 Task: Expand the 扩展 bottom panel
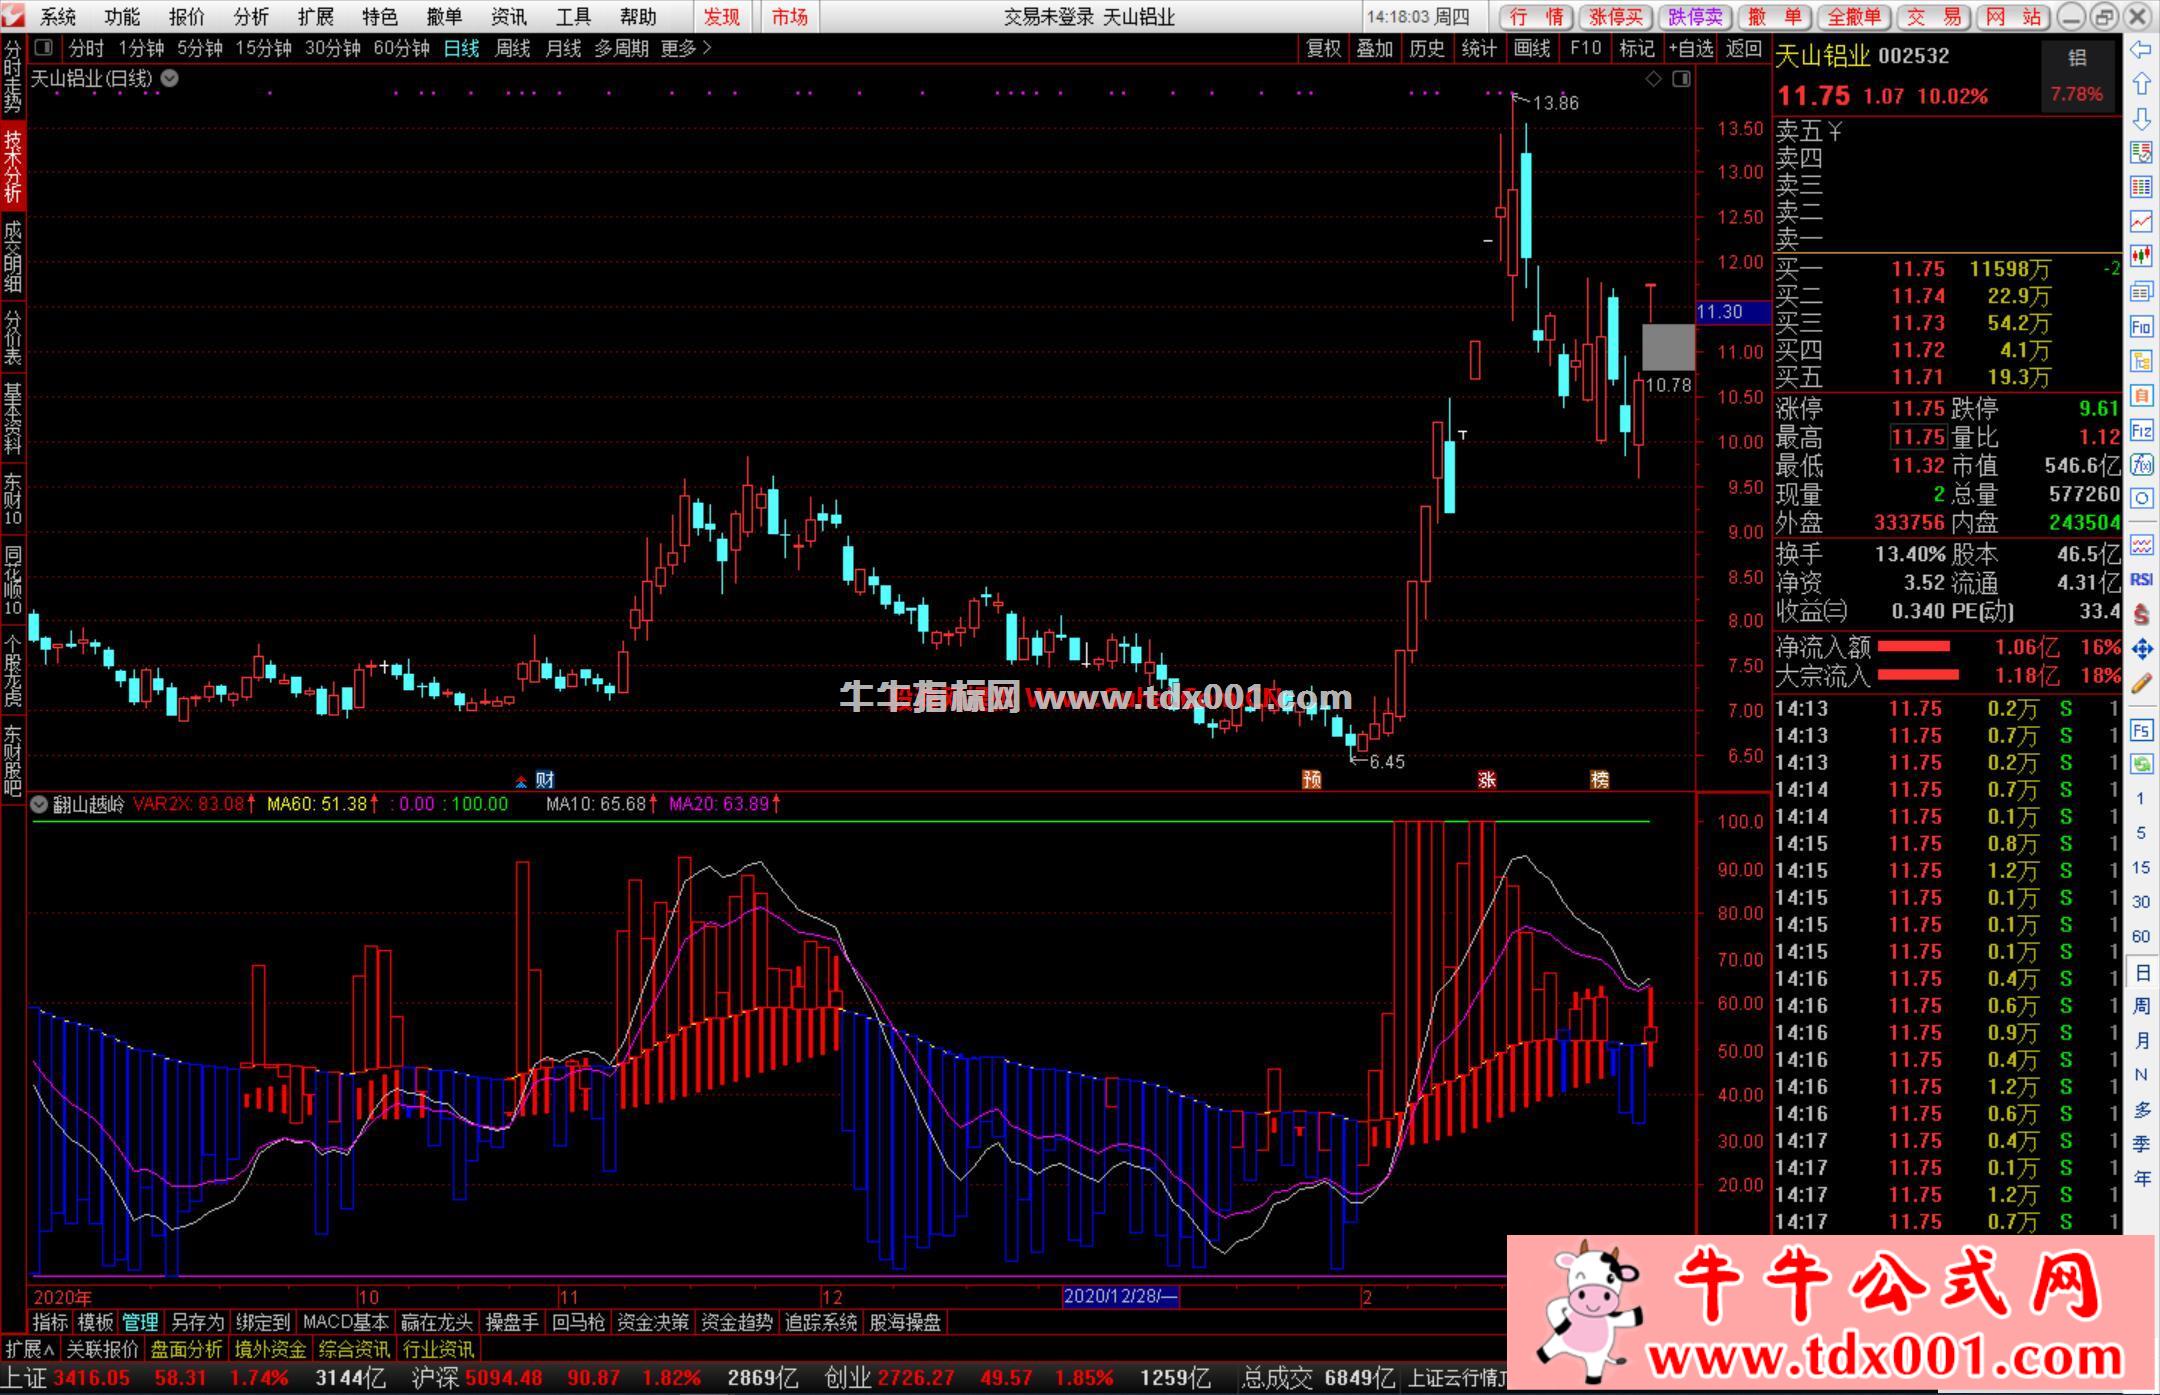tap(30, 1349)
